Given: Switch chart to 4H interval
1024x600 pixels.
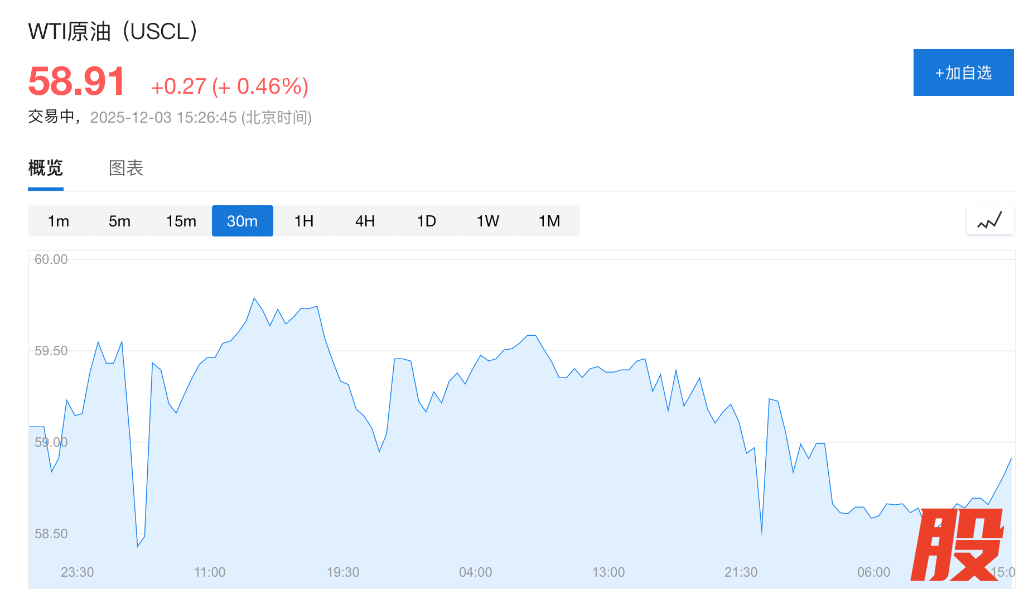Looking at the screenshot, I should tap(365, 221).
